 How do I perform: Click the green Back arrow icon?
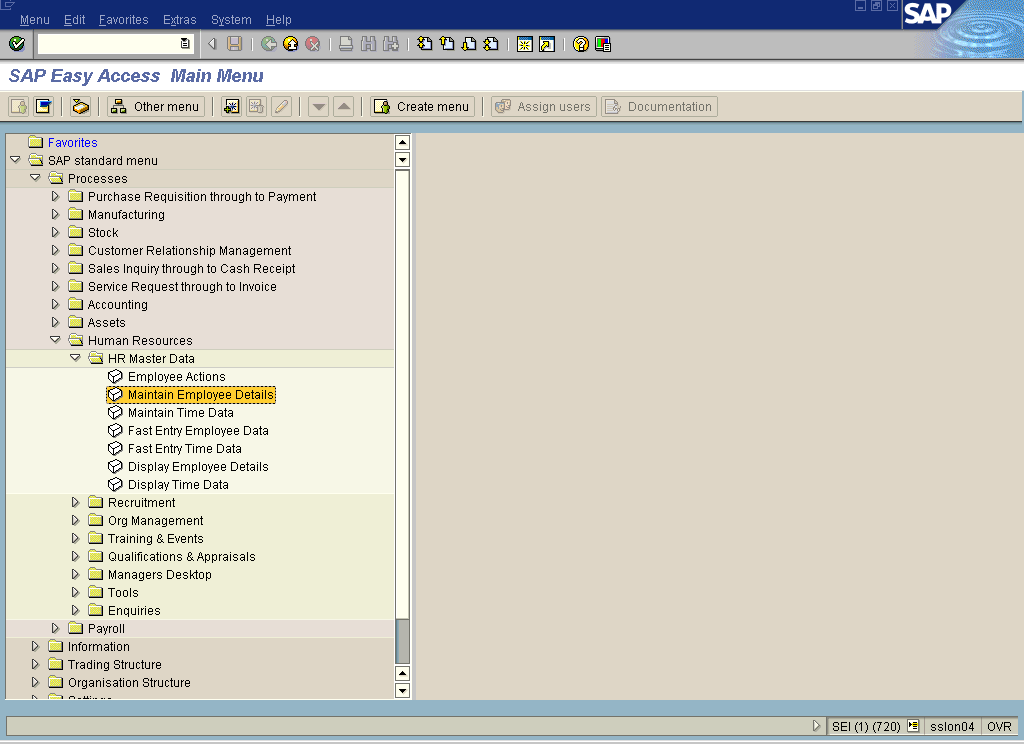[x=268, y=44]
